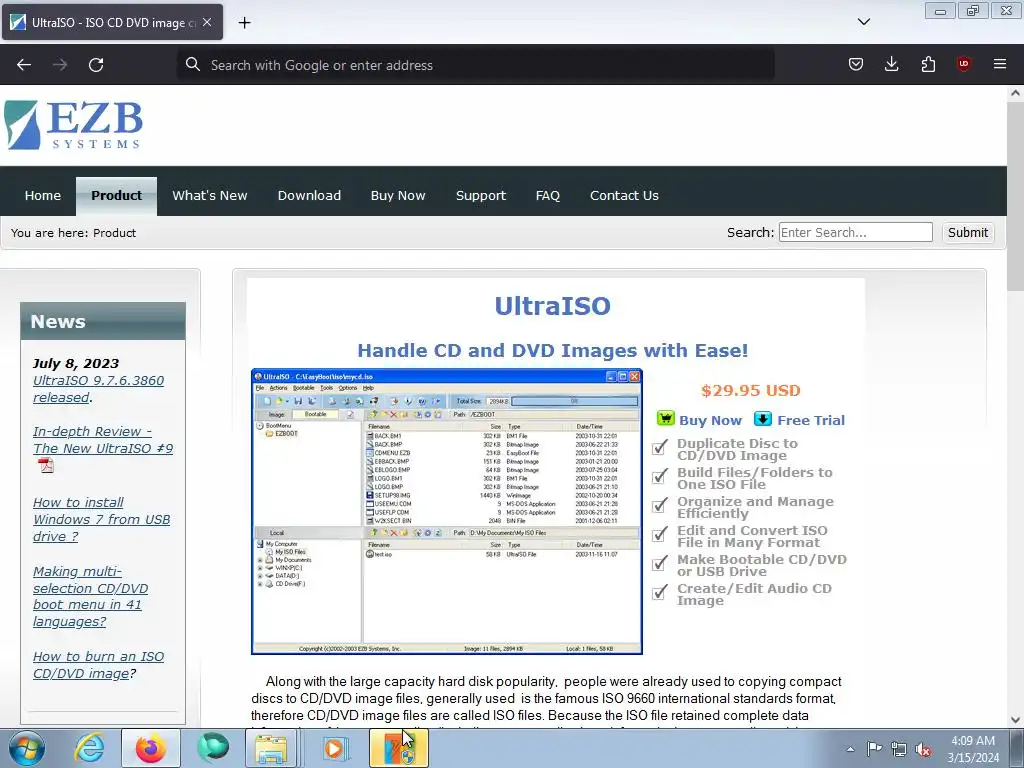This screenshot has height=768, width=1024.
Task: Open the Contact Us navigation tab
Action: tap(624, 195)
